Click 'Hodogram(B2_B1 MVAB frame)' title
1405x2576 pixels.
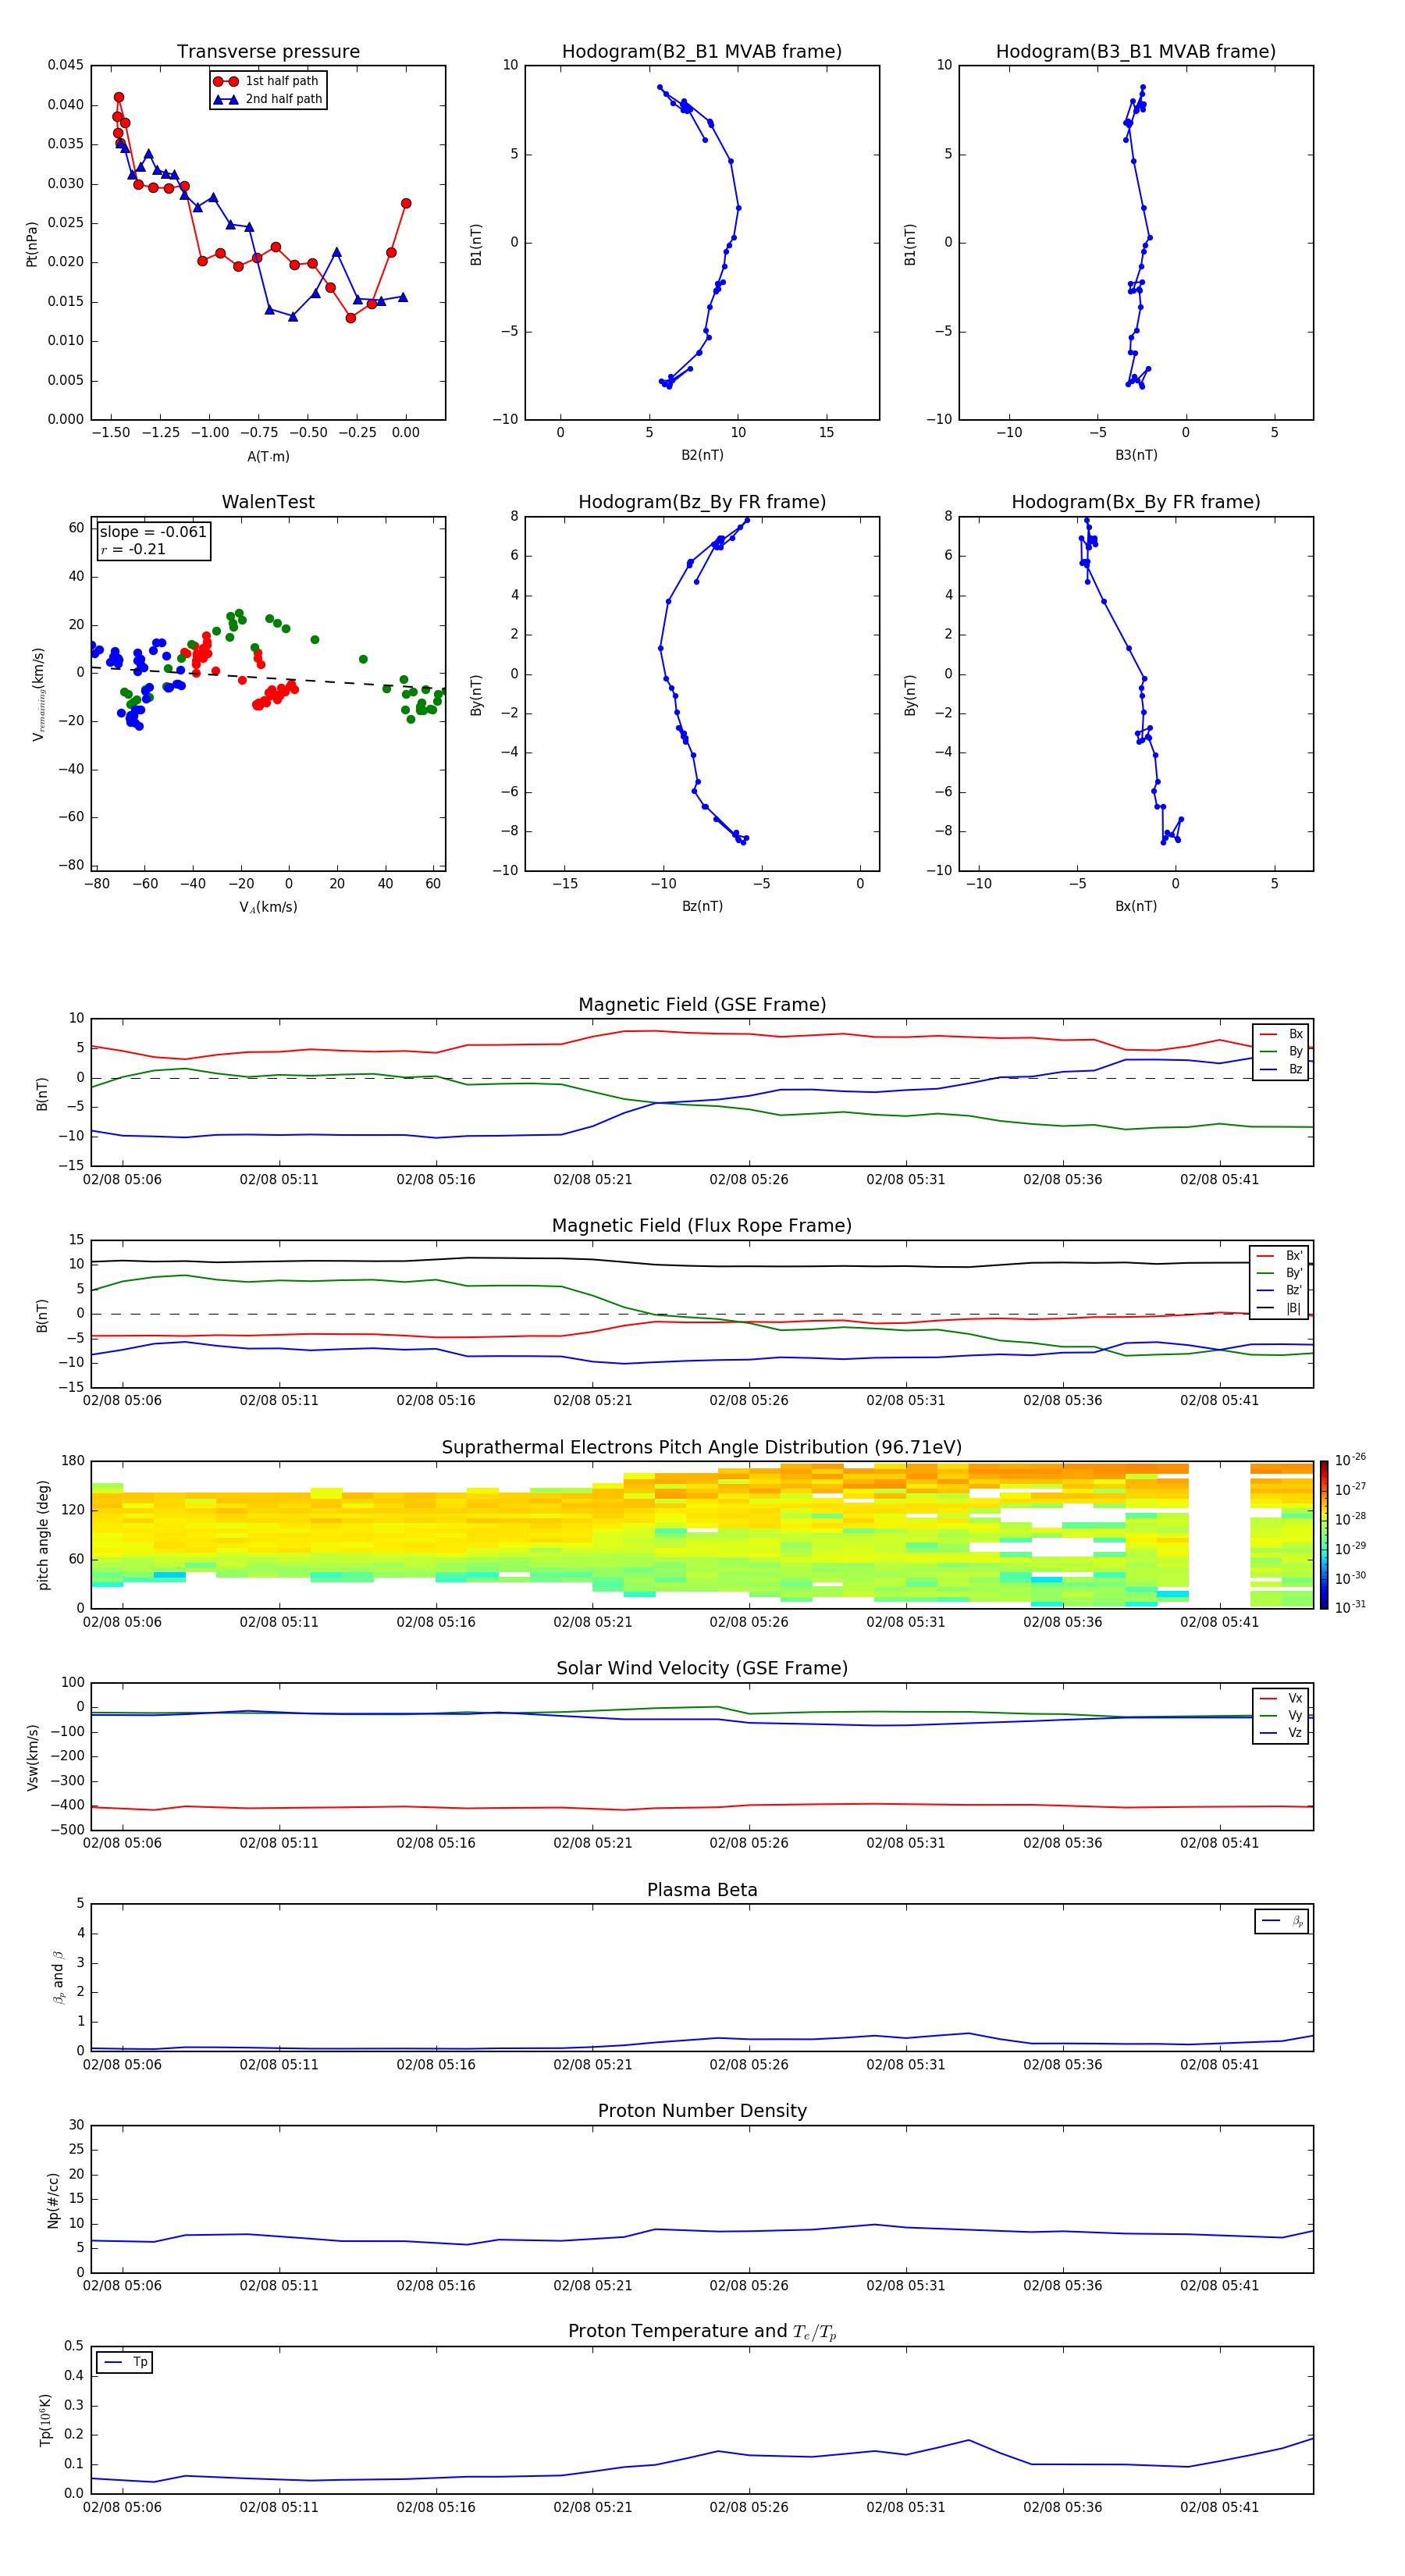pos(702,52)
